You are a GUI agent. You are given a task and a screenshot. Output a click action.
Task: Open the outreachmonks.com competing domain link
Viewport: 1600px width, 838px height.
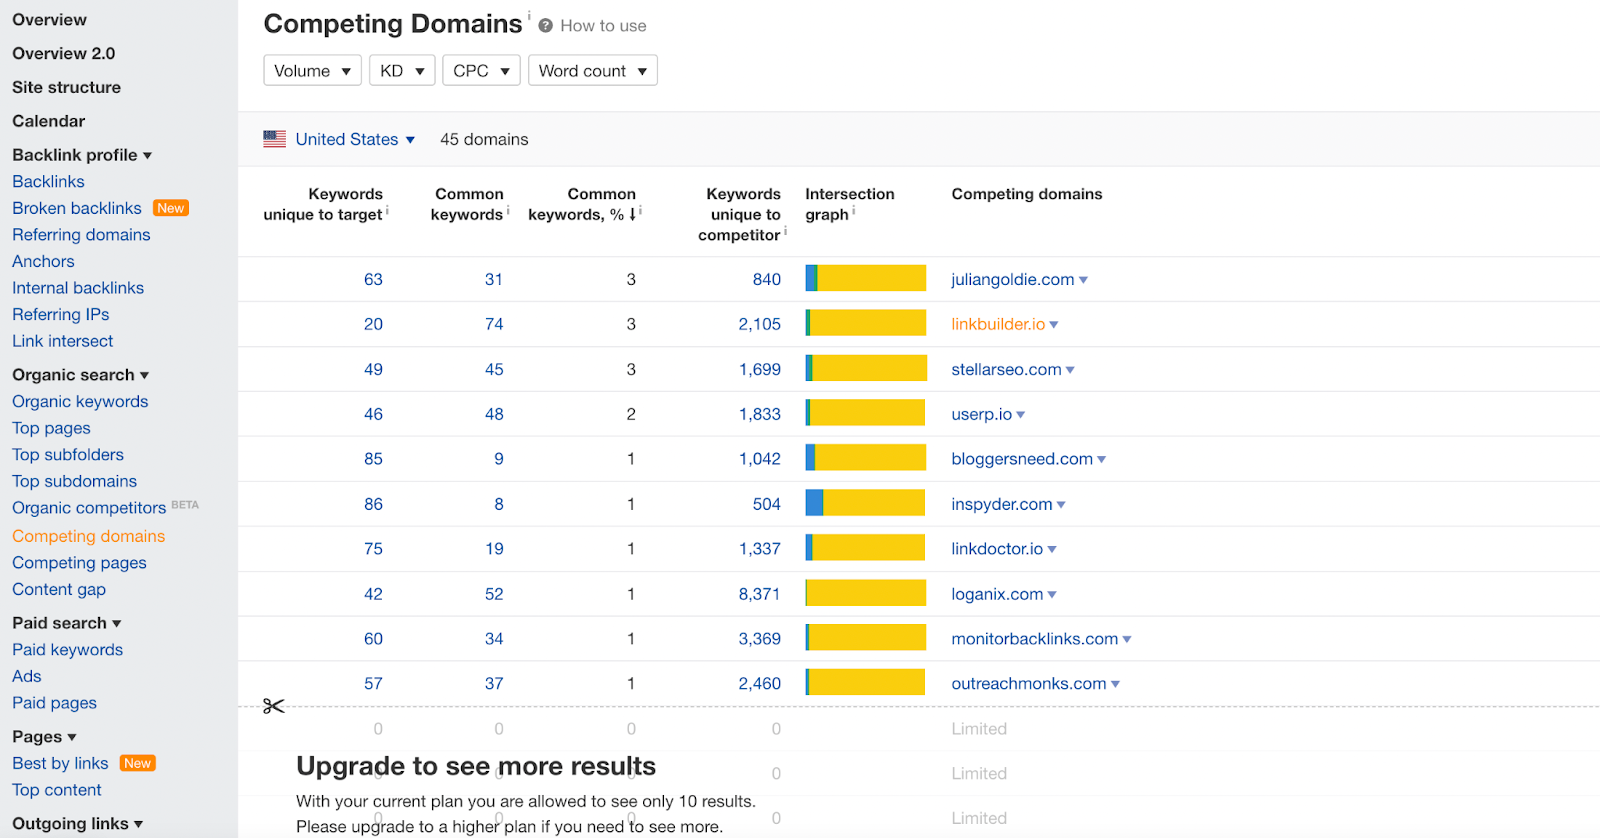(1029, 684)
